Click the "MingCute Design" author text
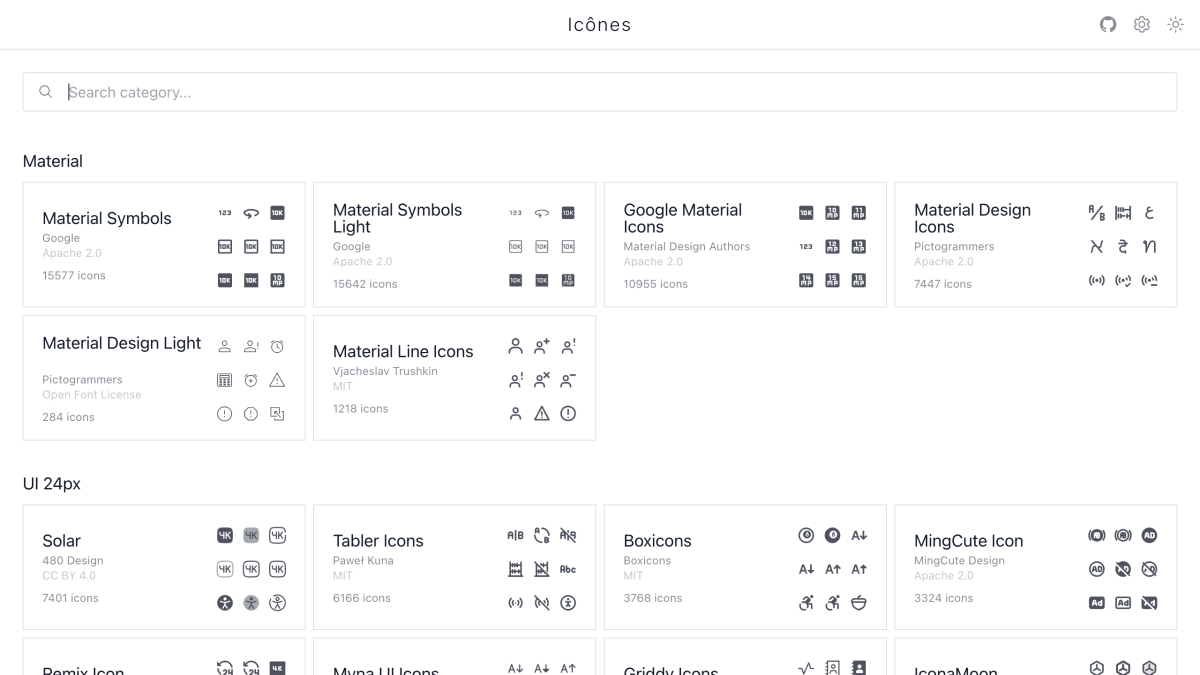The width and height of the screenshot is (1200, 675). pyautogui.click(x=959, y=560)
